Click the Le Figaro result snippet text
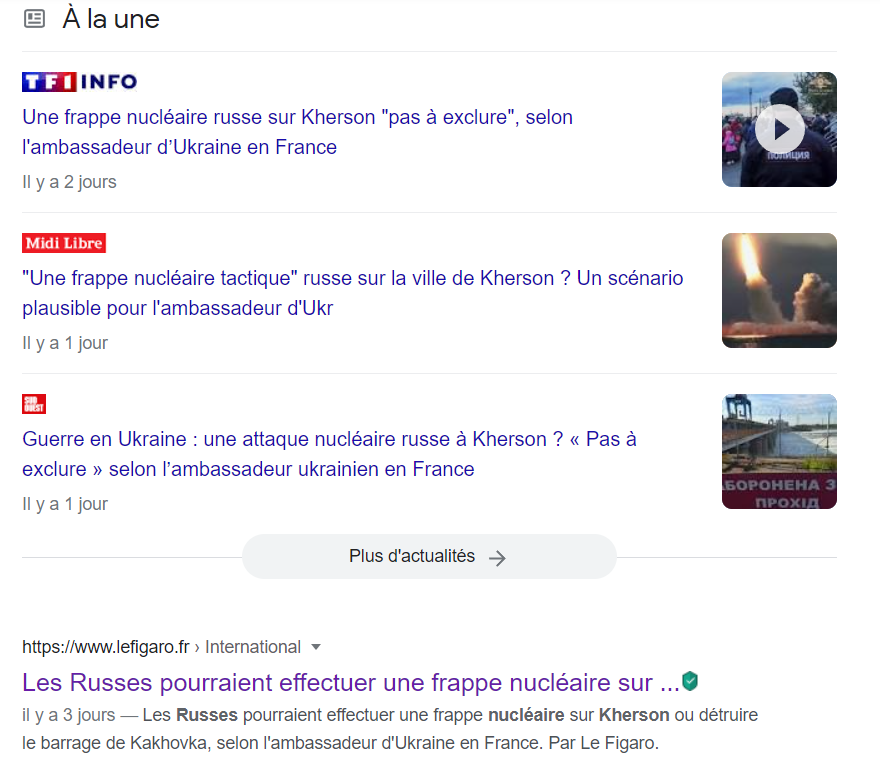This screenshot has width=880, height=765. pos(390,729)
